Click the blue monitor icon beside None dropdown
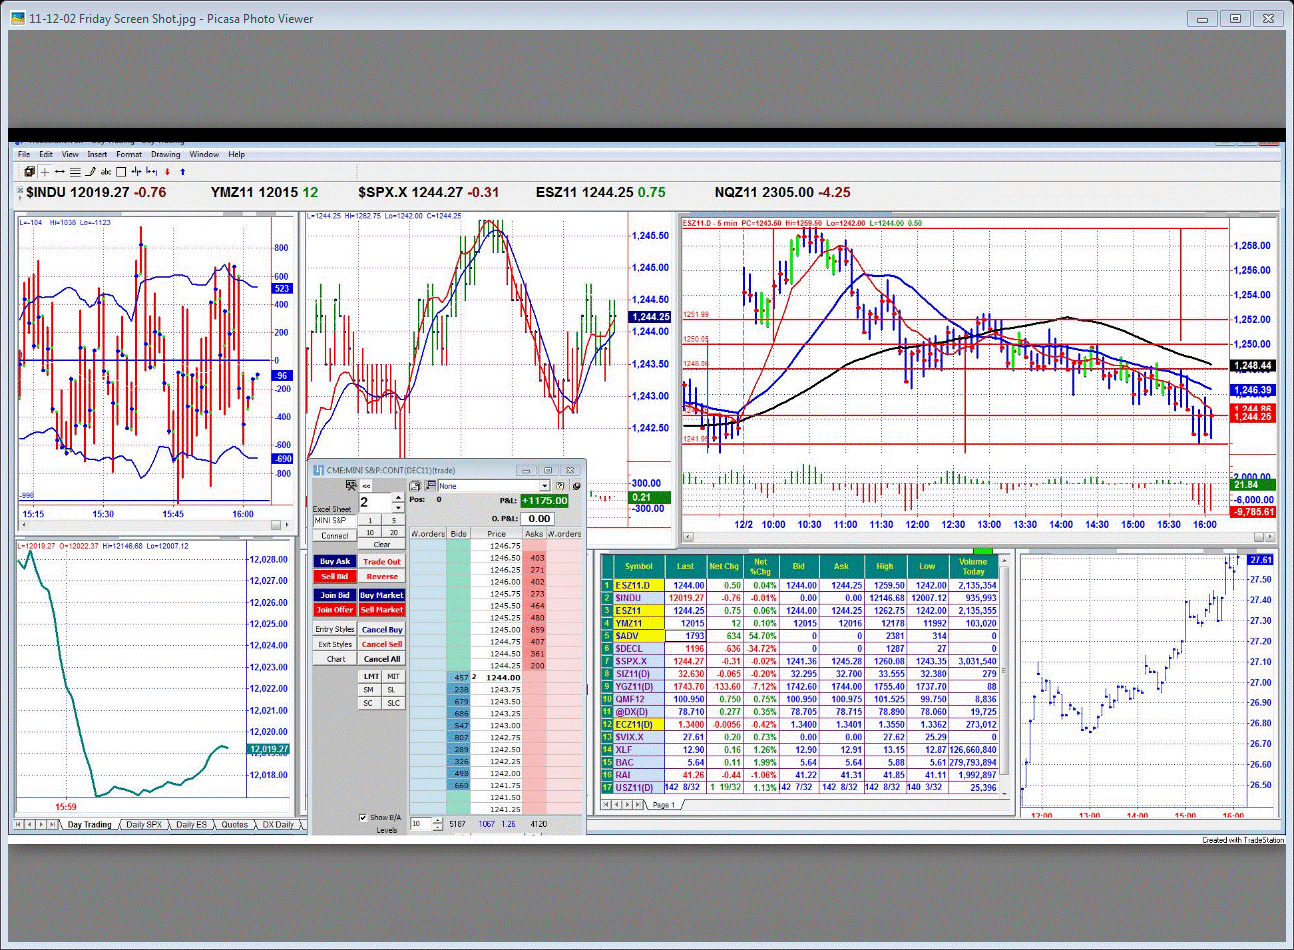The image size is (1294, 950). [430, 486]
